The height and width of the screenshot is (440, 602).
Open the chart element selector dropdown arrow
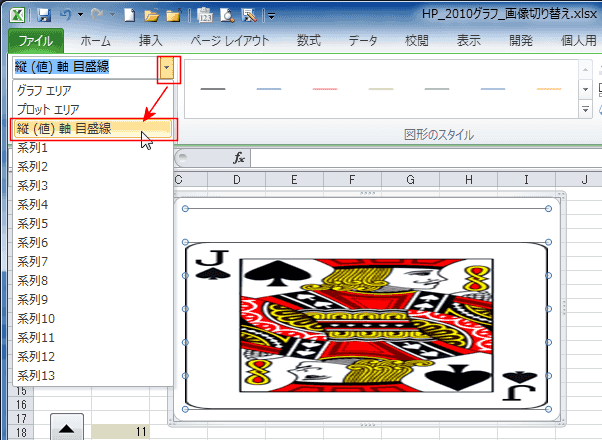[x=166, y=68]
